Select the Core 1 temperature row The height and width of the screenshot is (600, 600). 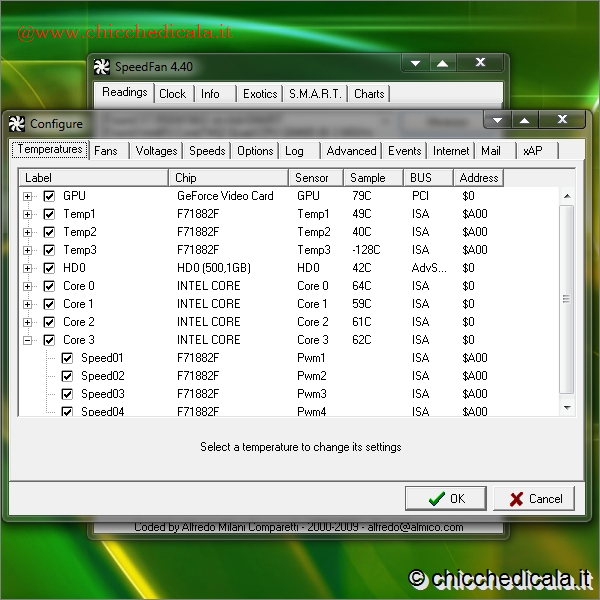(79, 304)
